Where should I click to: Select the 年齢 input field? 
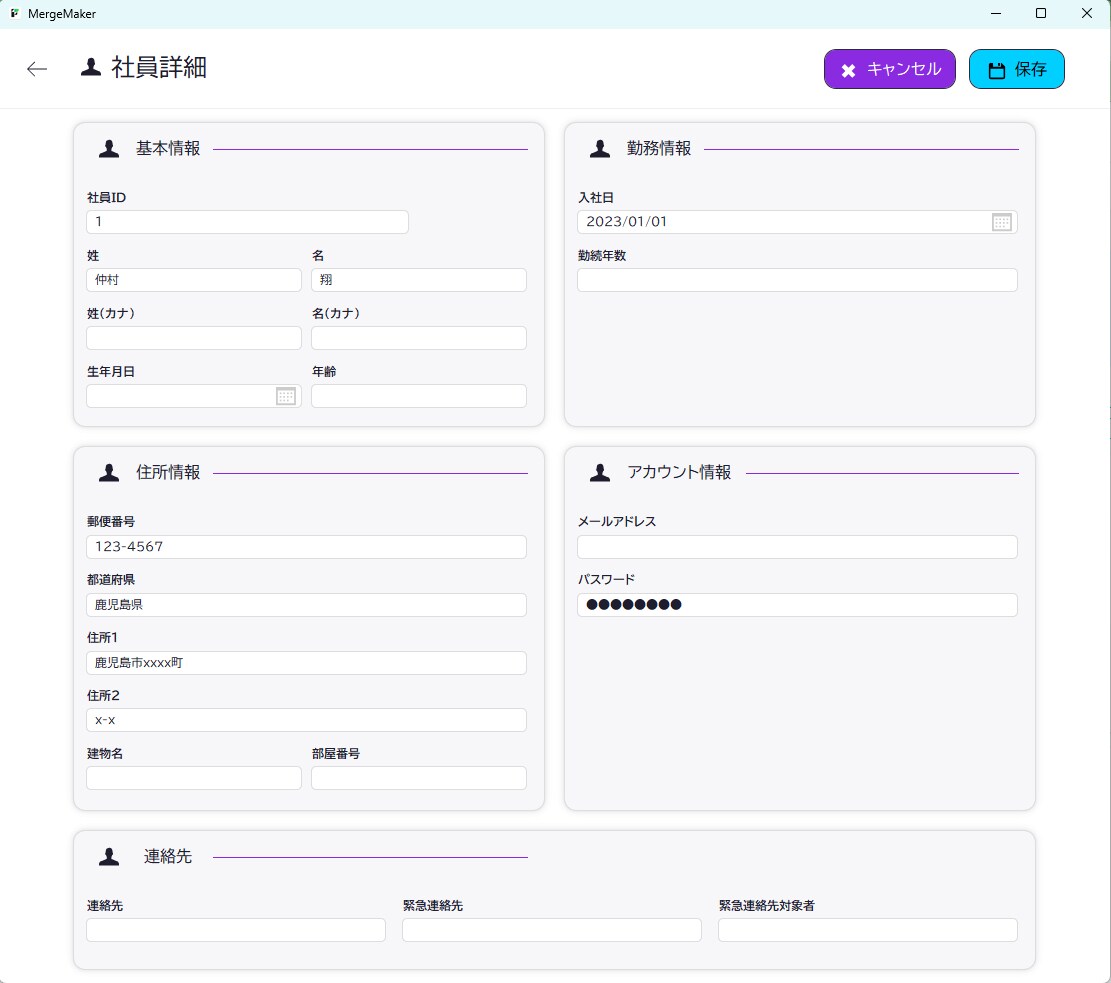(419, 396)
